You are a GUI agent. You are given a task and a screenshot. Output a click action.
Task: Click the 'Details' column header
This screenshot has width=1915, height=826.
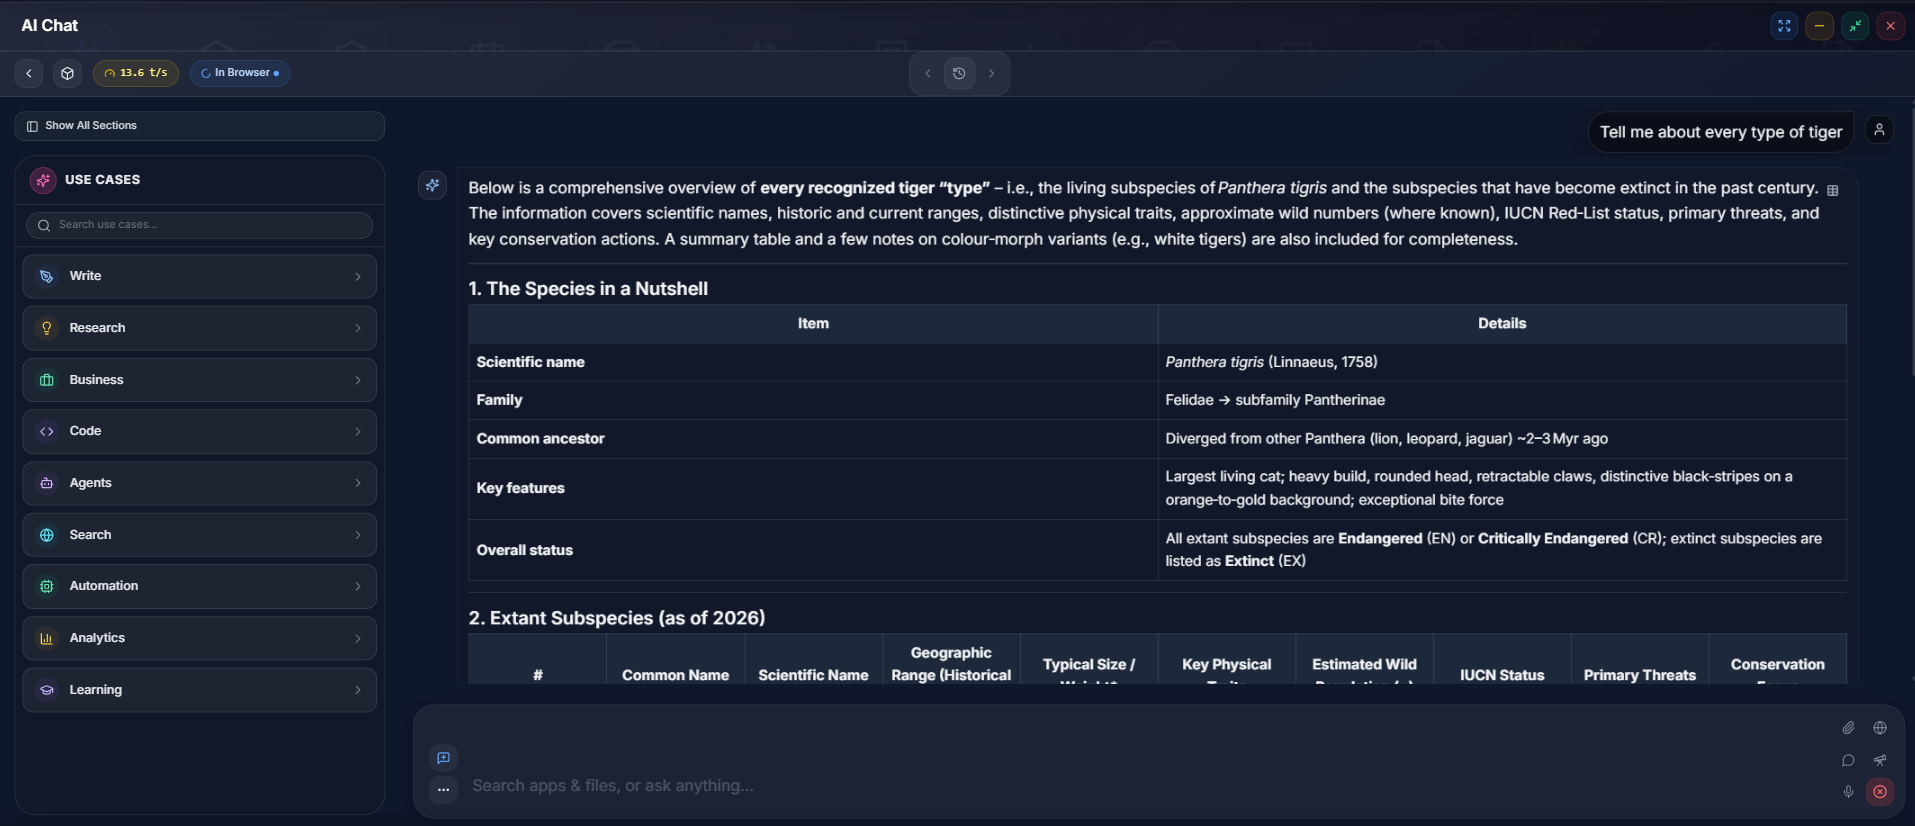click(1502, 324)
